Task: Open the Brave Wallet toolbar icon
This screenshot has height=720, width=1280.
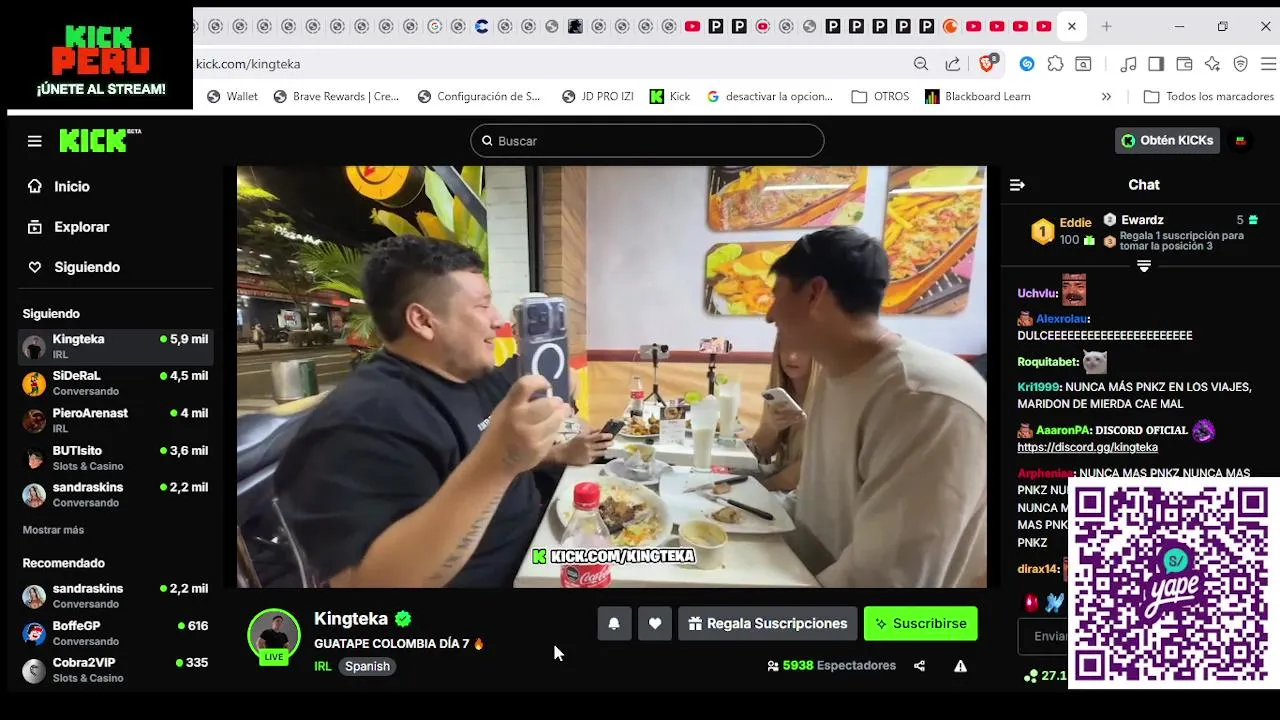Action: click(x=1184, y=64)
